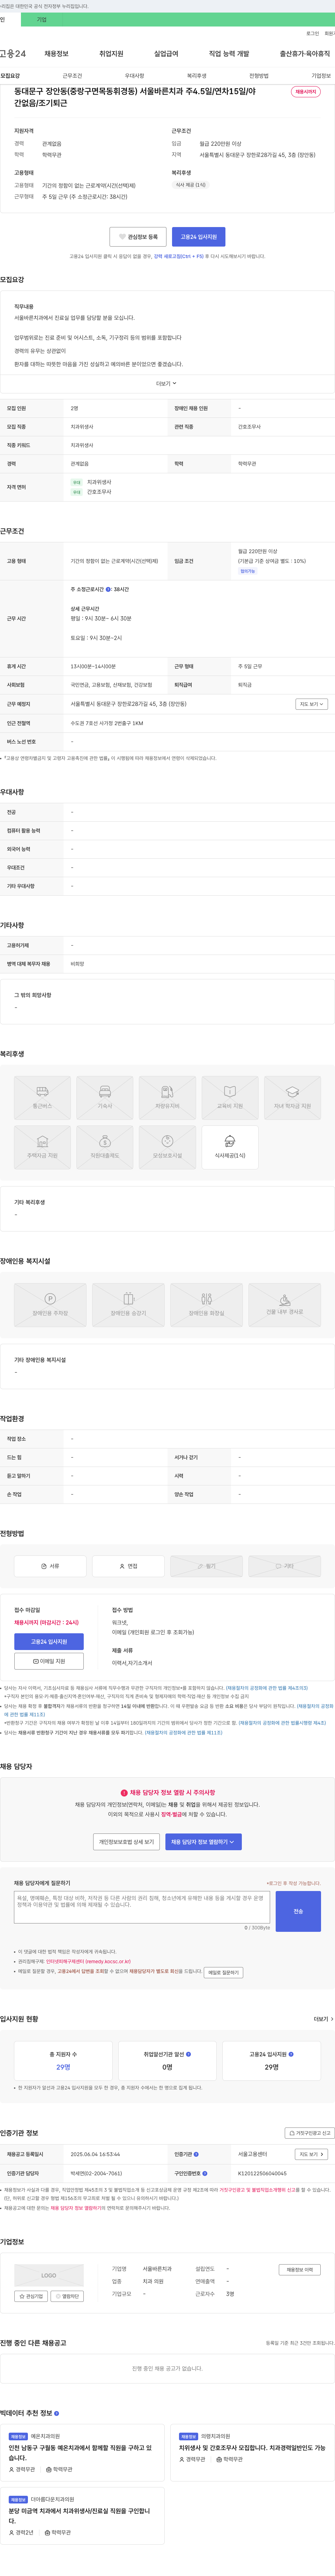Click info icon beside 고용24 입사지원 count

pyautogui.click(x=291, y=2054)
